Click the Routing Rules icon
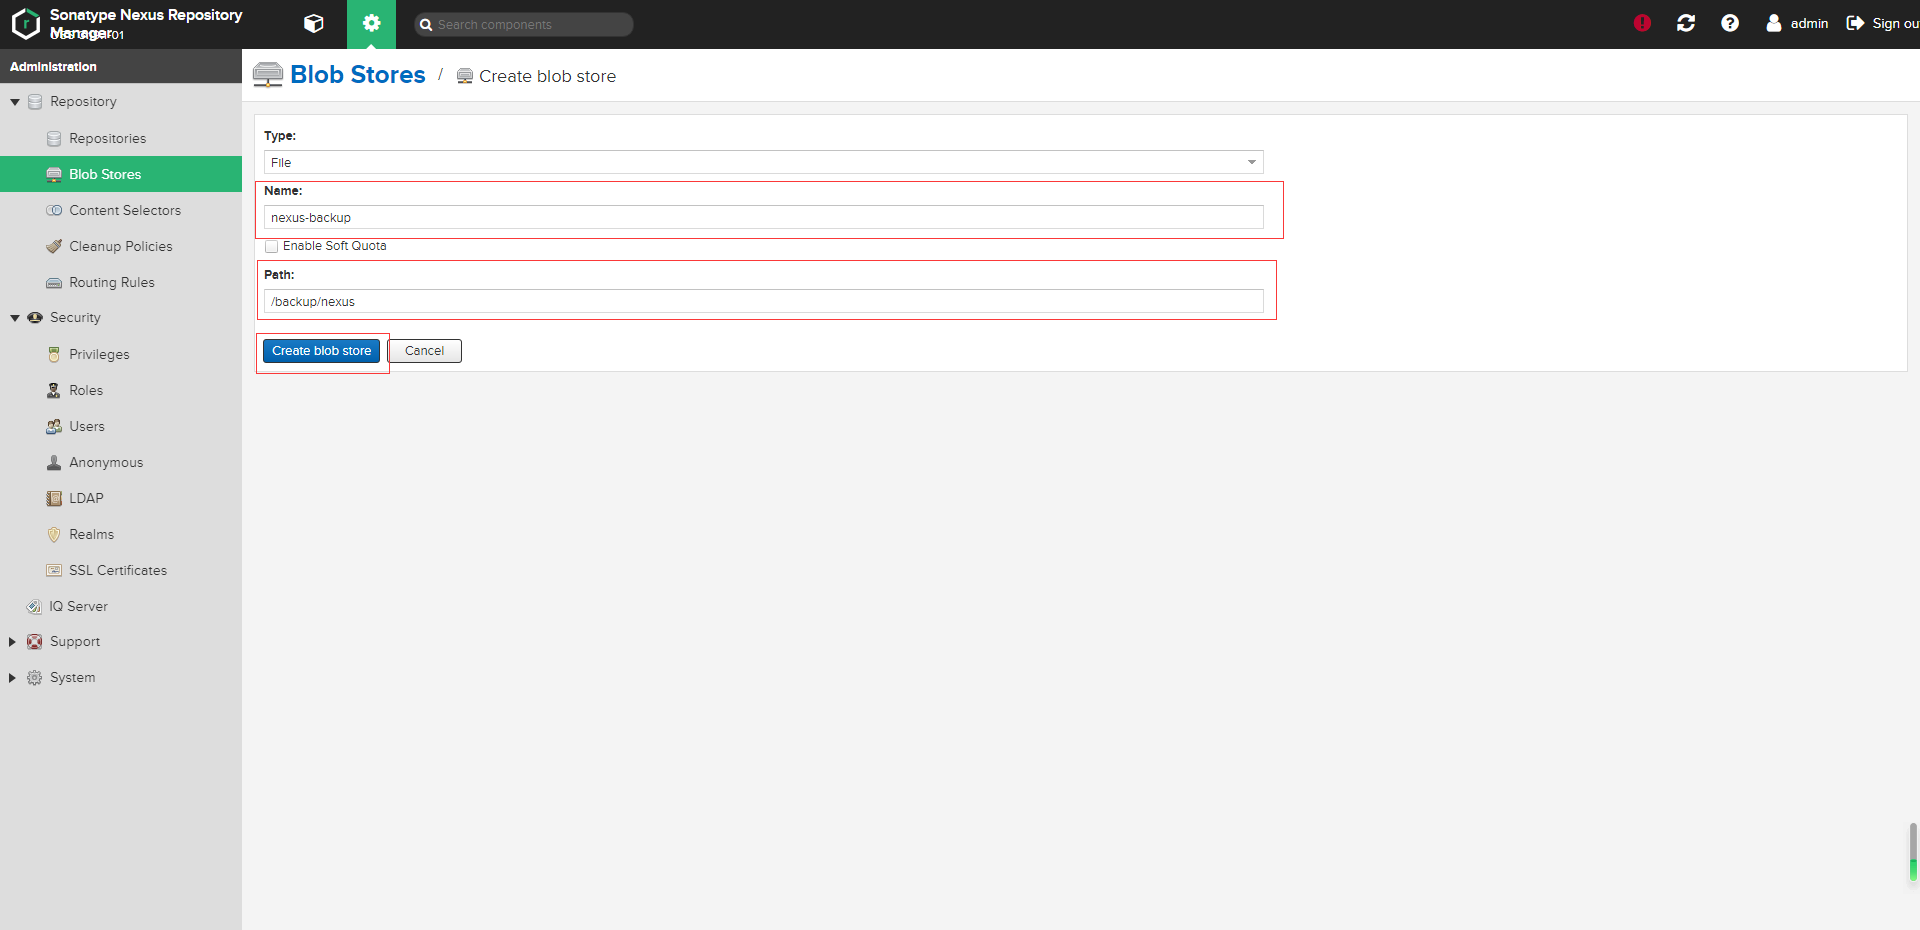The image size is (1920, 930). (x=54, y=282)
